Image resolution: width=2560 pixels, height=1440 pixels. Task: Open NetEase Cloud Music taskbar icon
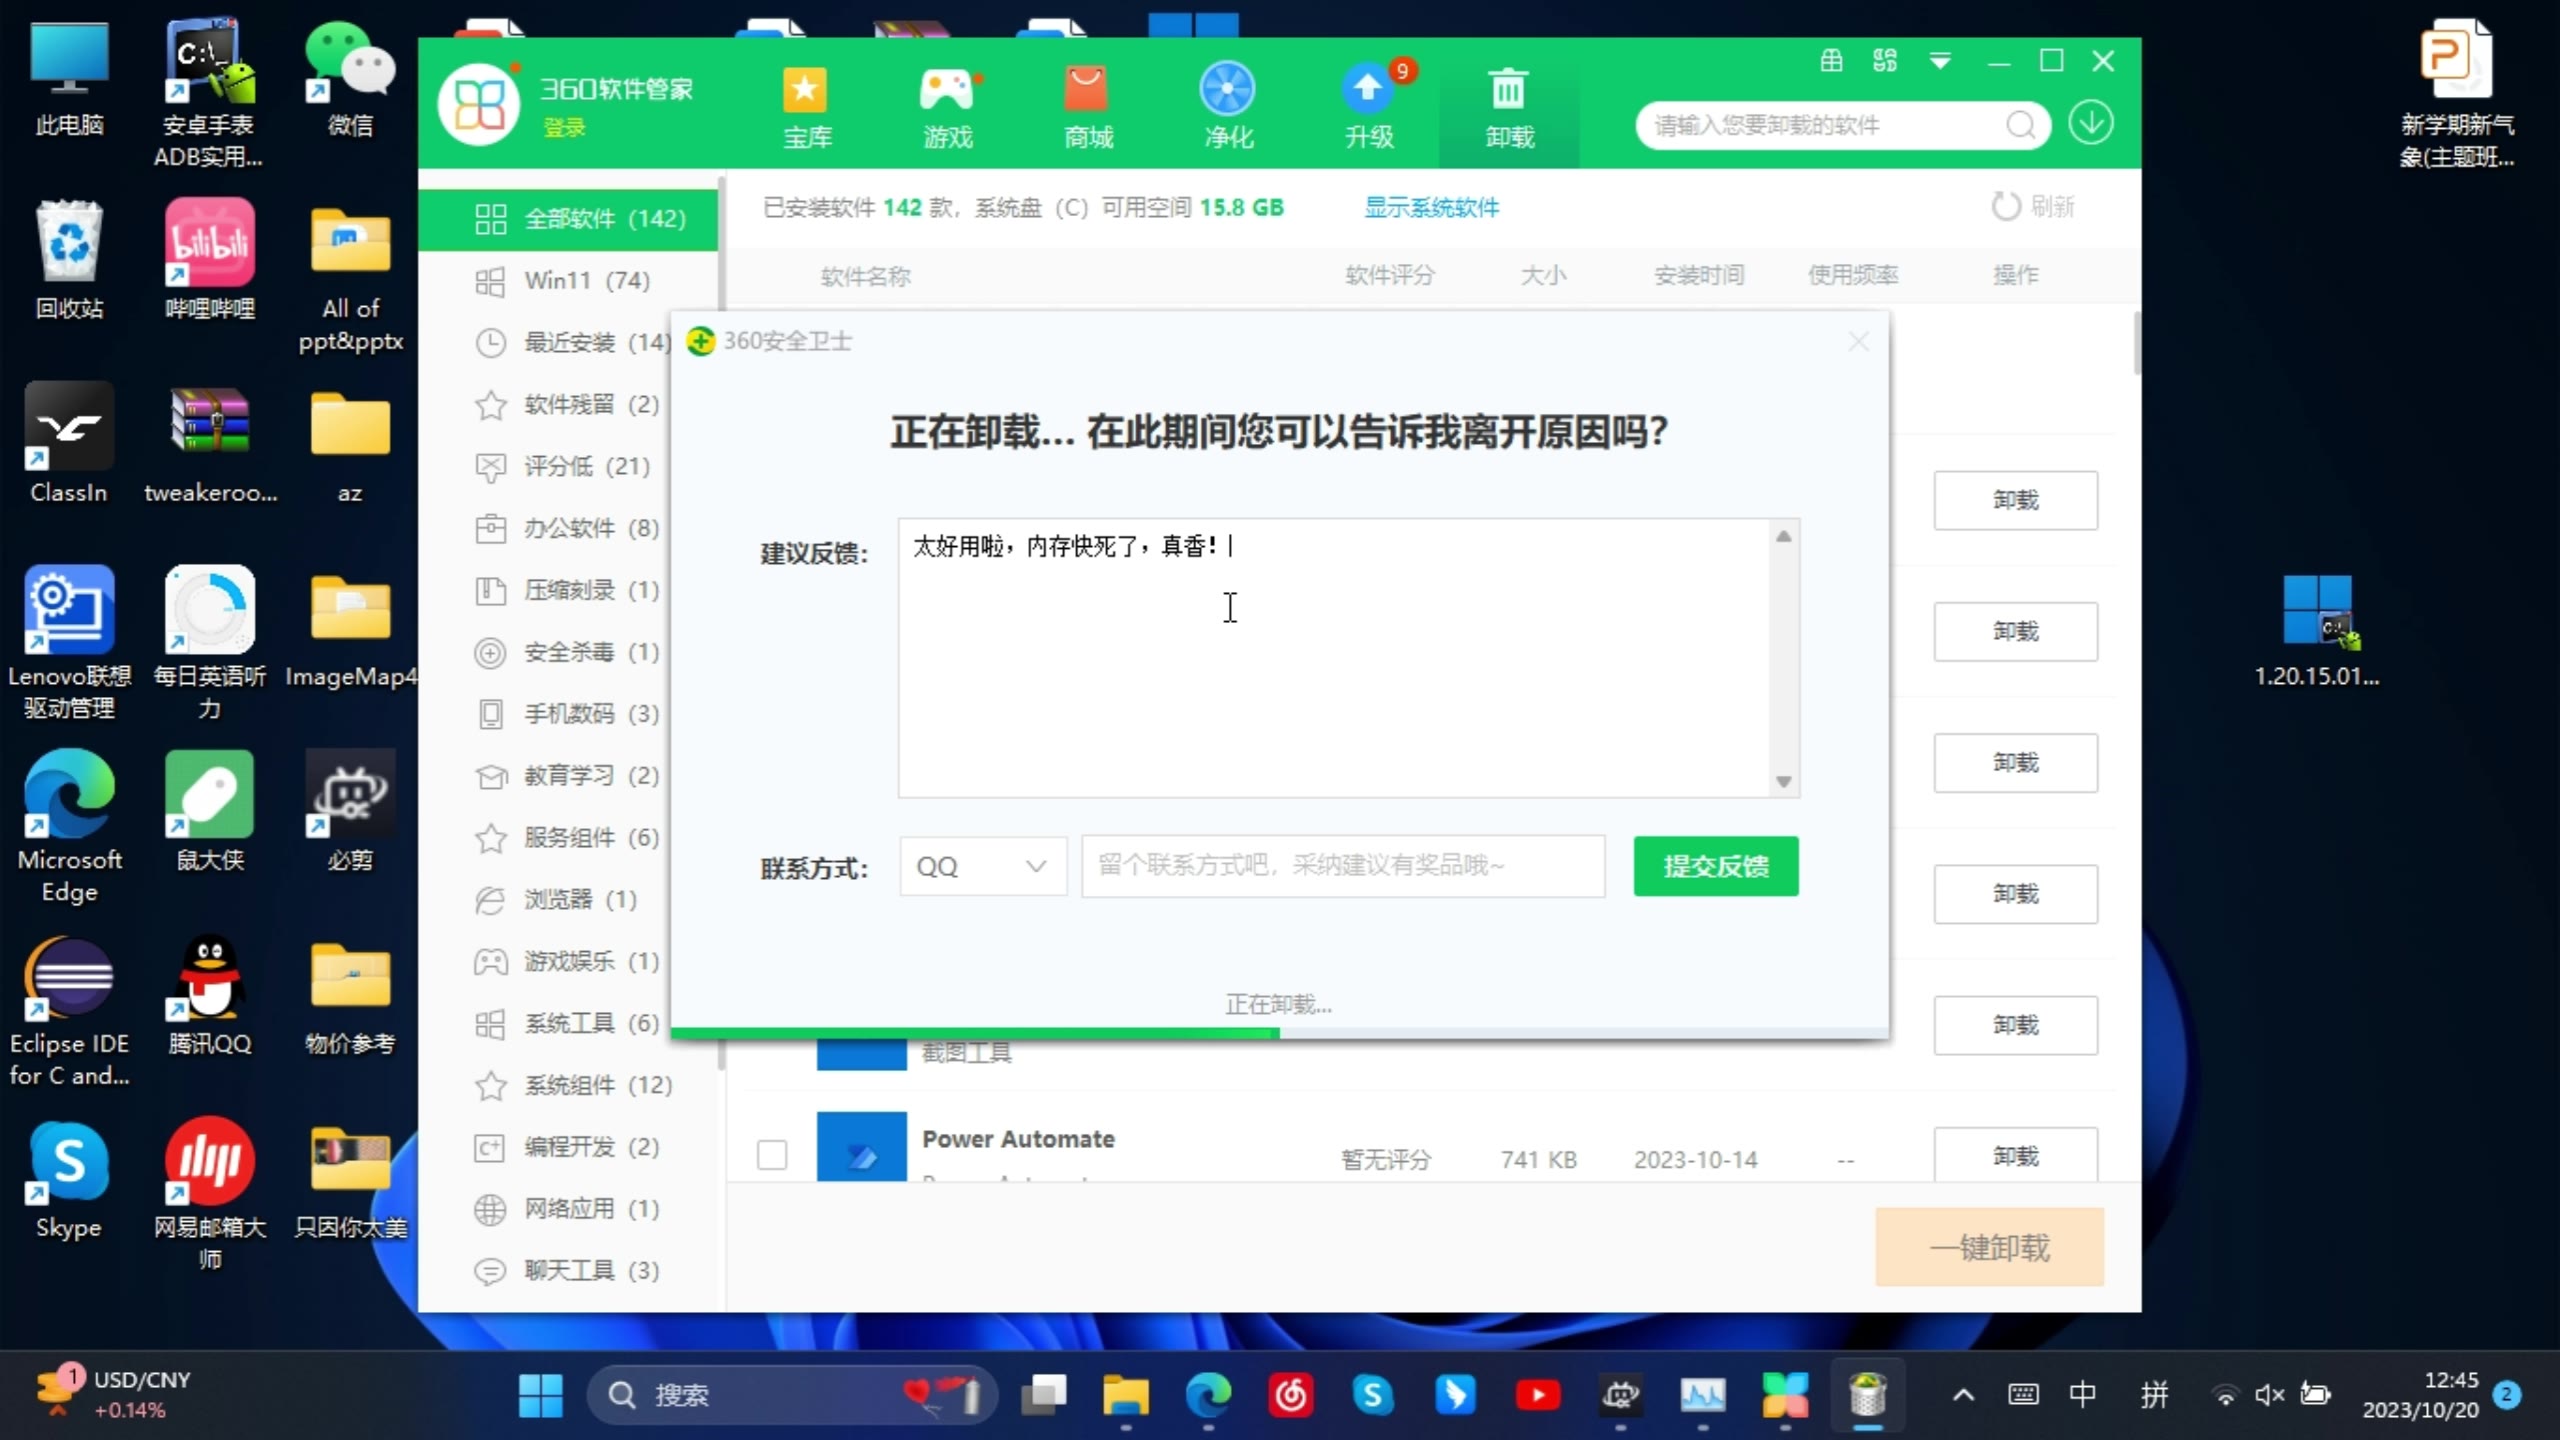(x=1291, y=1395)
